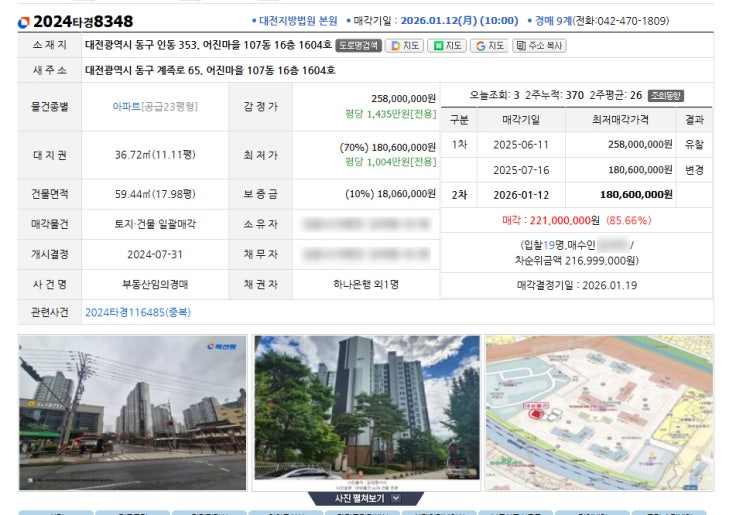The image size is (743, 515).
Task: Open the Google map button
Action: click(x=489, y=45)
